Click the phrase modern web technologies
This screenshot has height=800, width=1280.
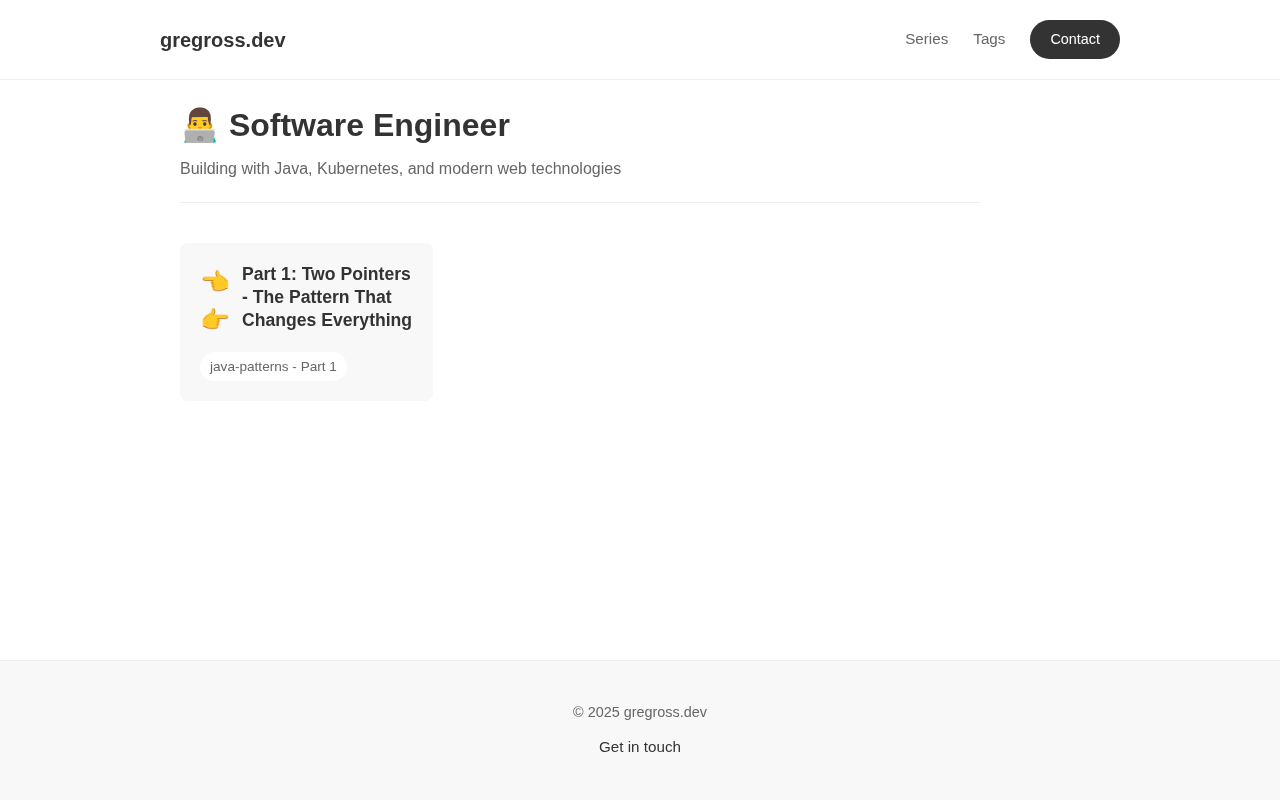click(x=529, y=169)
